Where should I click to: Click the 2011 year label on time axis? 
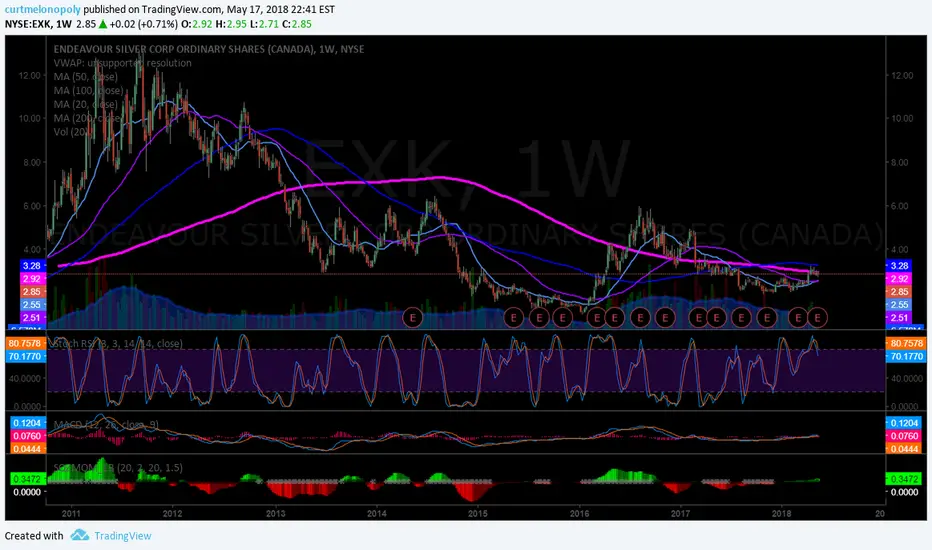[71, 513]
